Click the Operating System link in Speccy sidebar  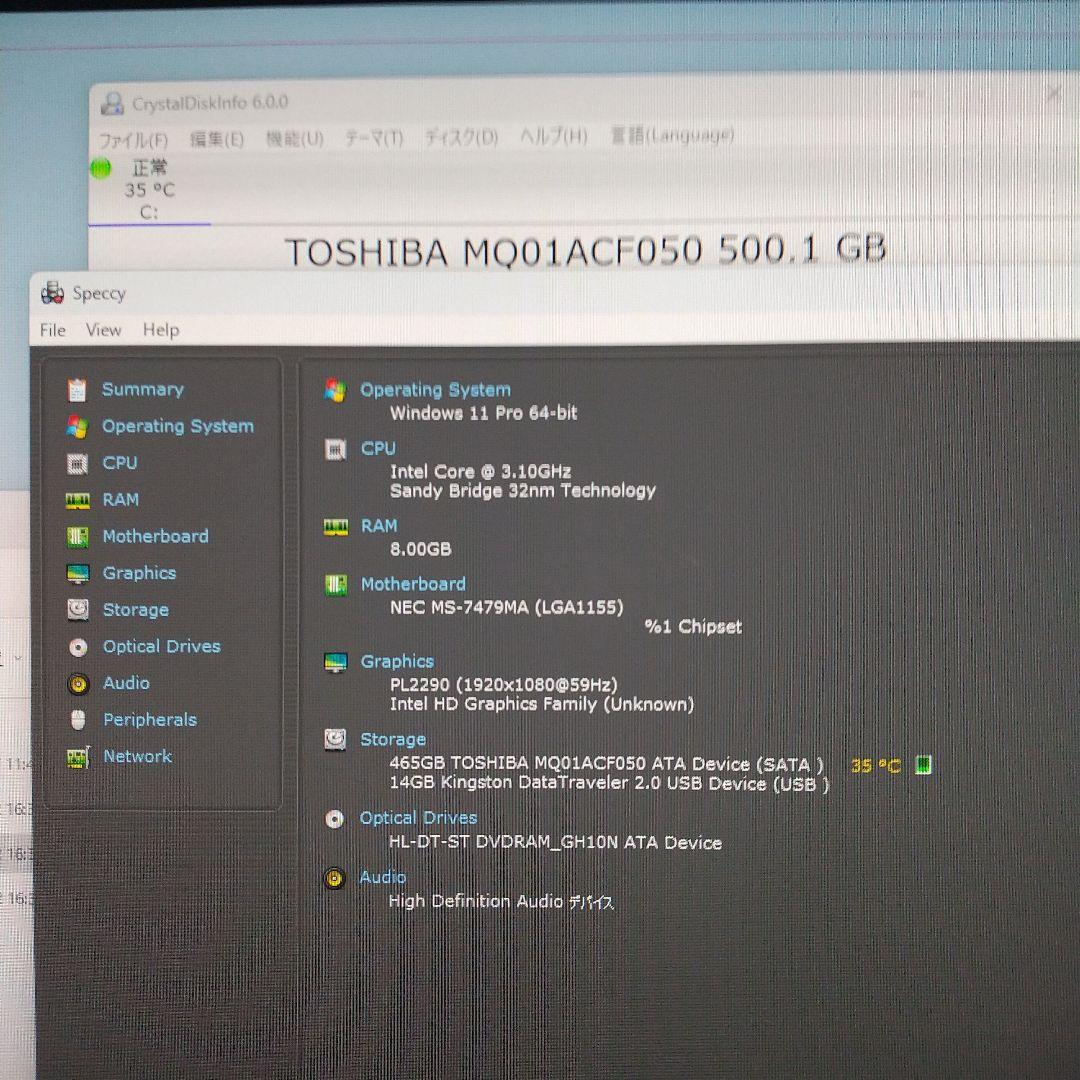coord(177,426)
